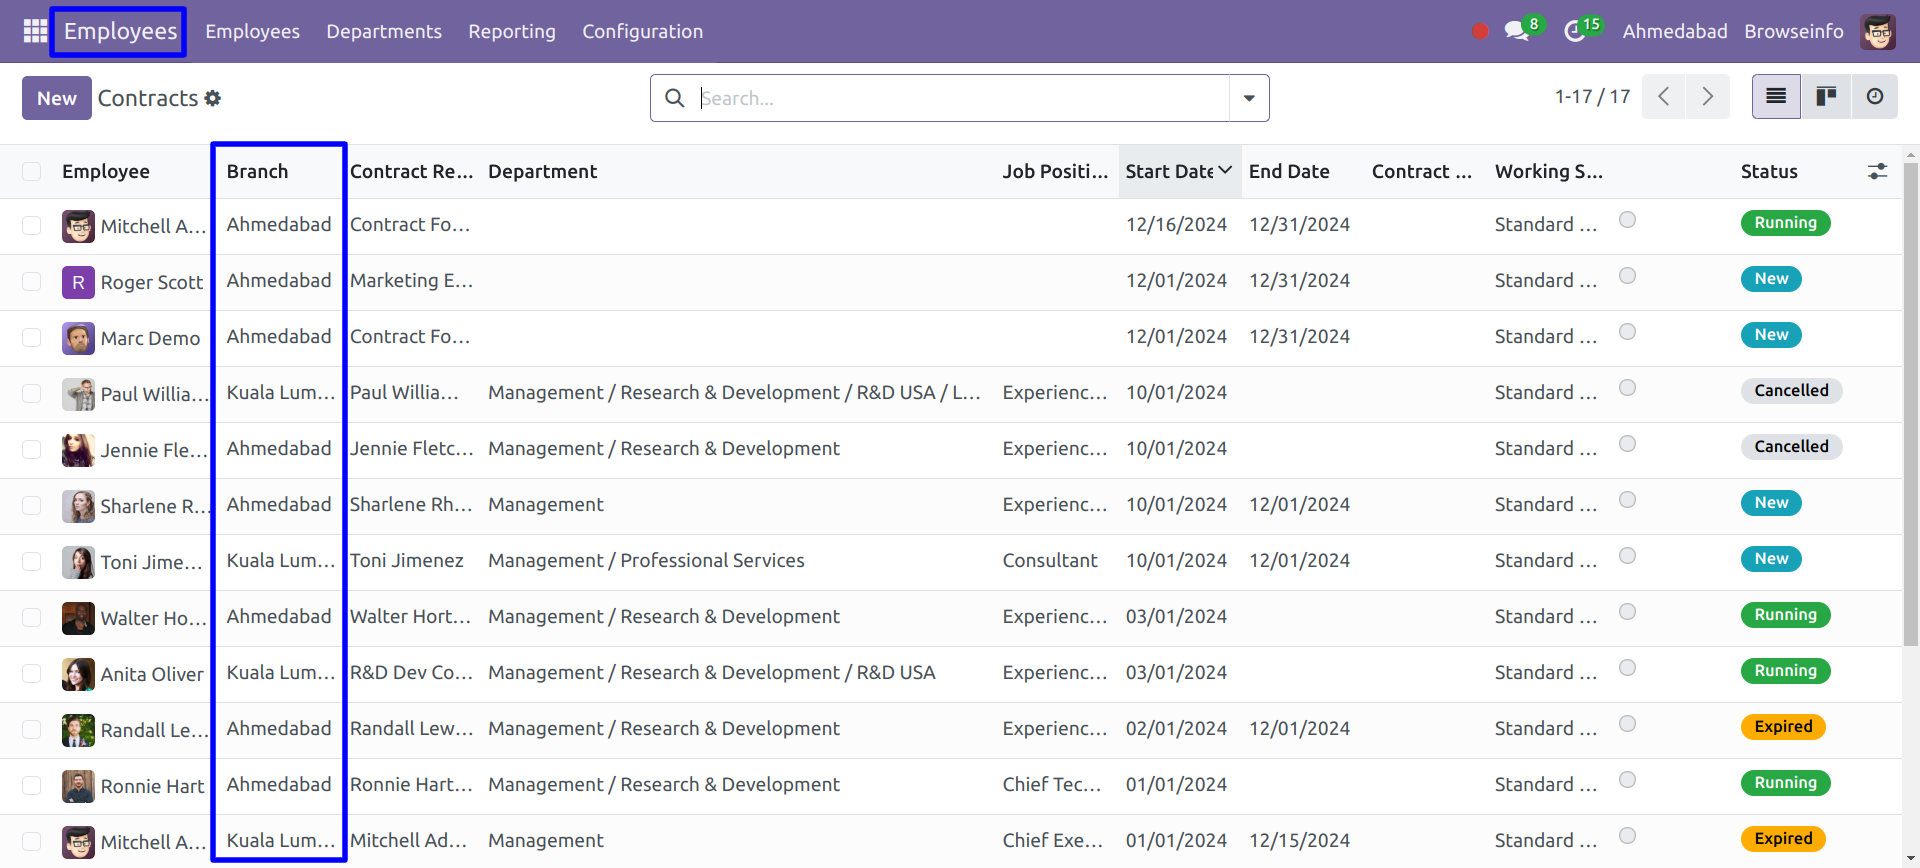The width and height of the screenshot is (1920, 868).
Task: Switch to list view
Action: click(1776, 97)
